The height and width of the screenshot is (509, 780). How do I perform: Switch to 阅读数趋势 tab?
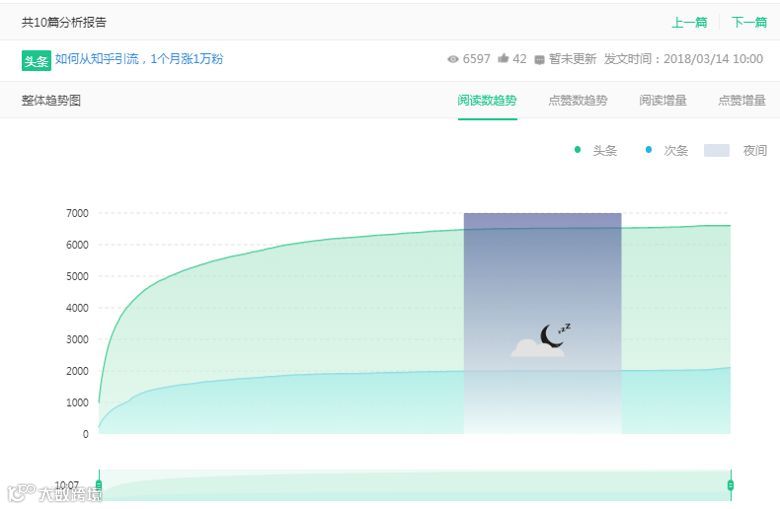pyautogui.click(x=487, y=101)
